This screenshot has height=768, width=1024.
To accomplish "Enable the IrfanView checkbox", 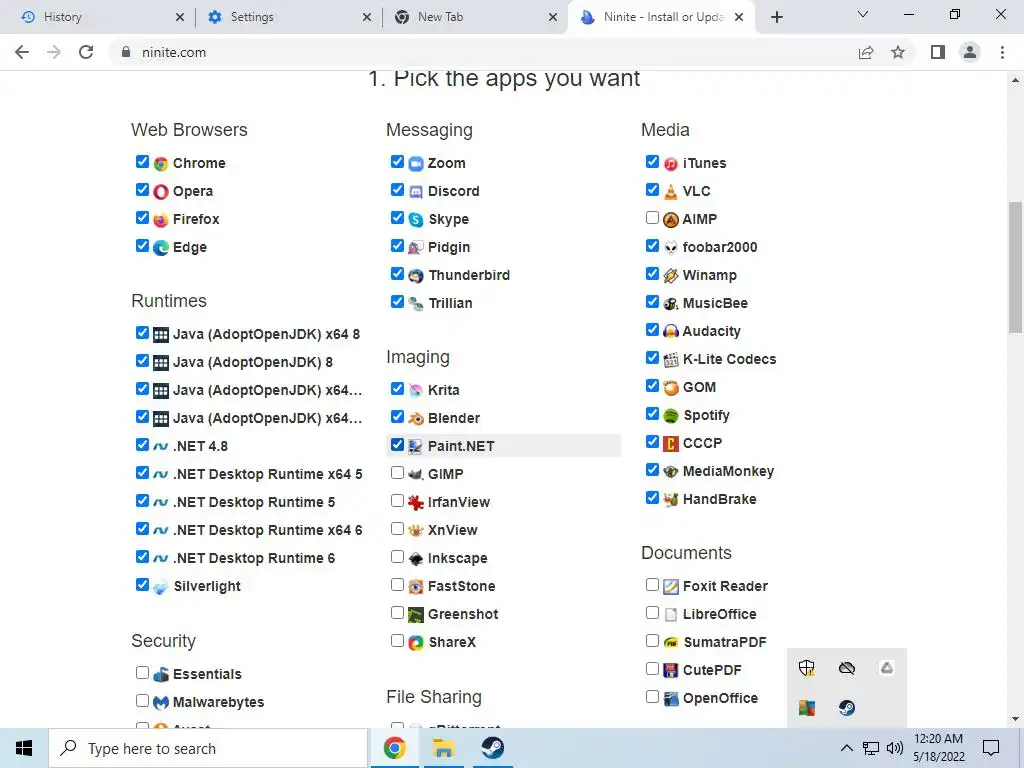I will (x=397, y=500).
